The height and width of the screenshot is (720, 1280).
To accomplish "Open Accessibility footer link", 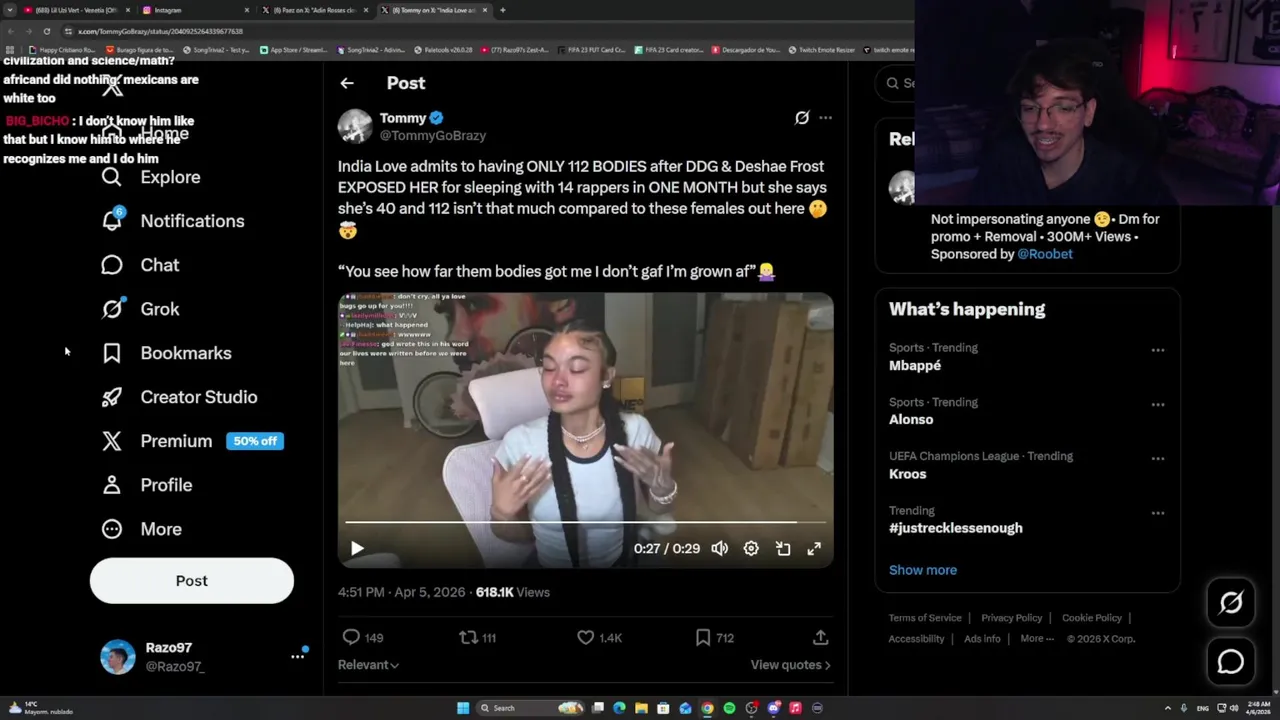I will 916,639.
